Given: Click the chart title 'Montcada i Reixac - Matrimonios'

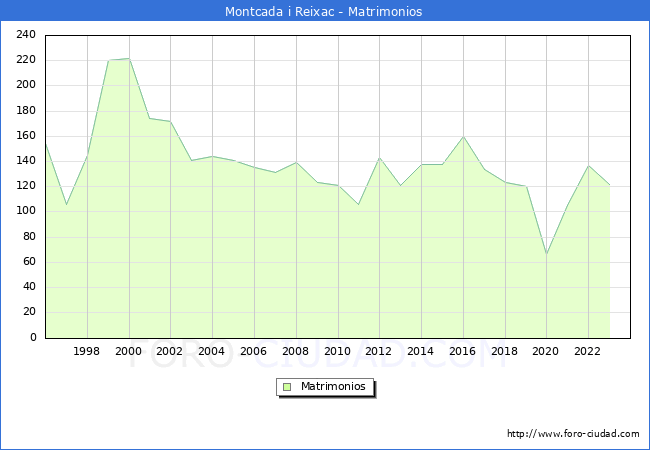Looking at the screenshot, I should (324, 12).
